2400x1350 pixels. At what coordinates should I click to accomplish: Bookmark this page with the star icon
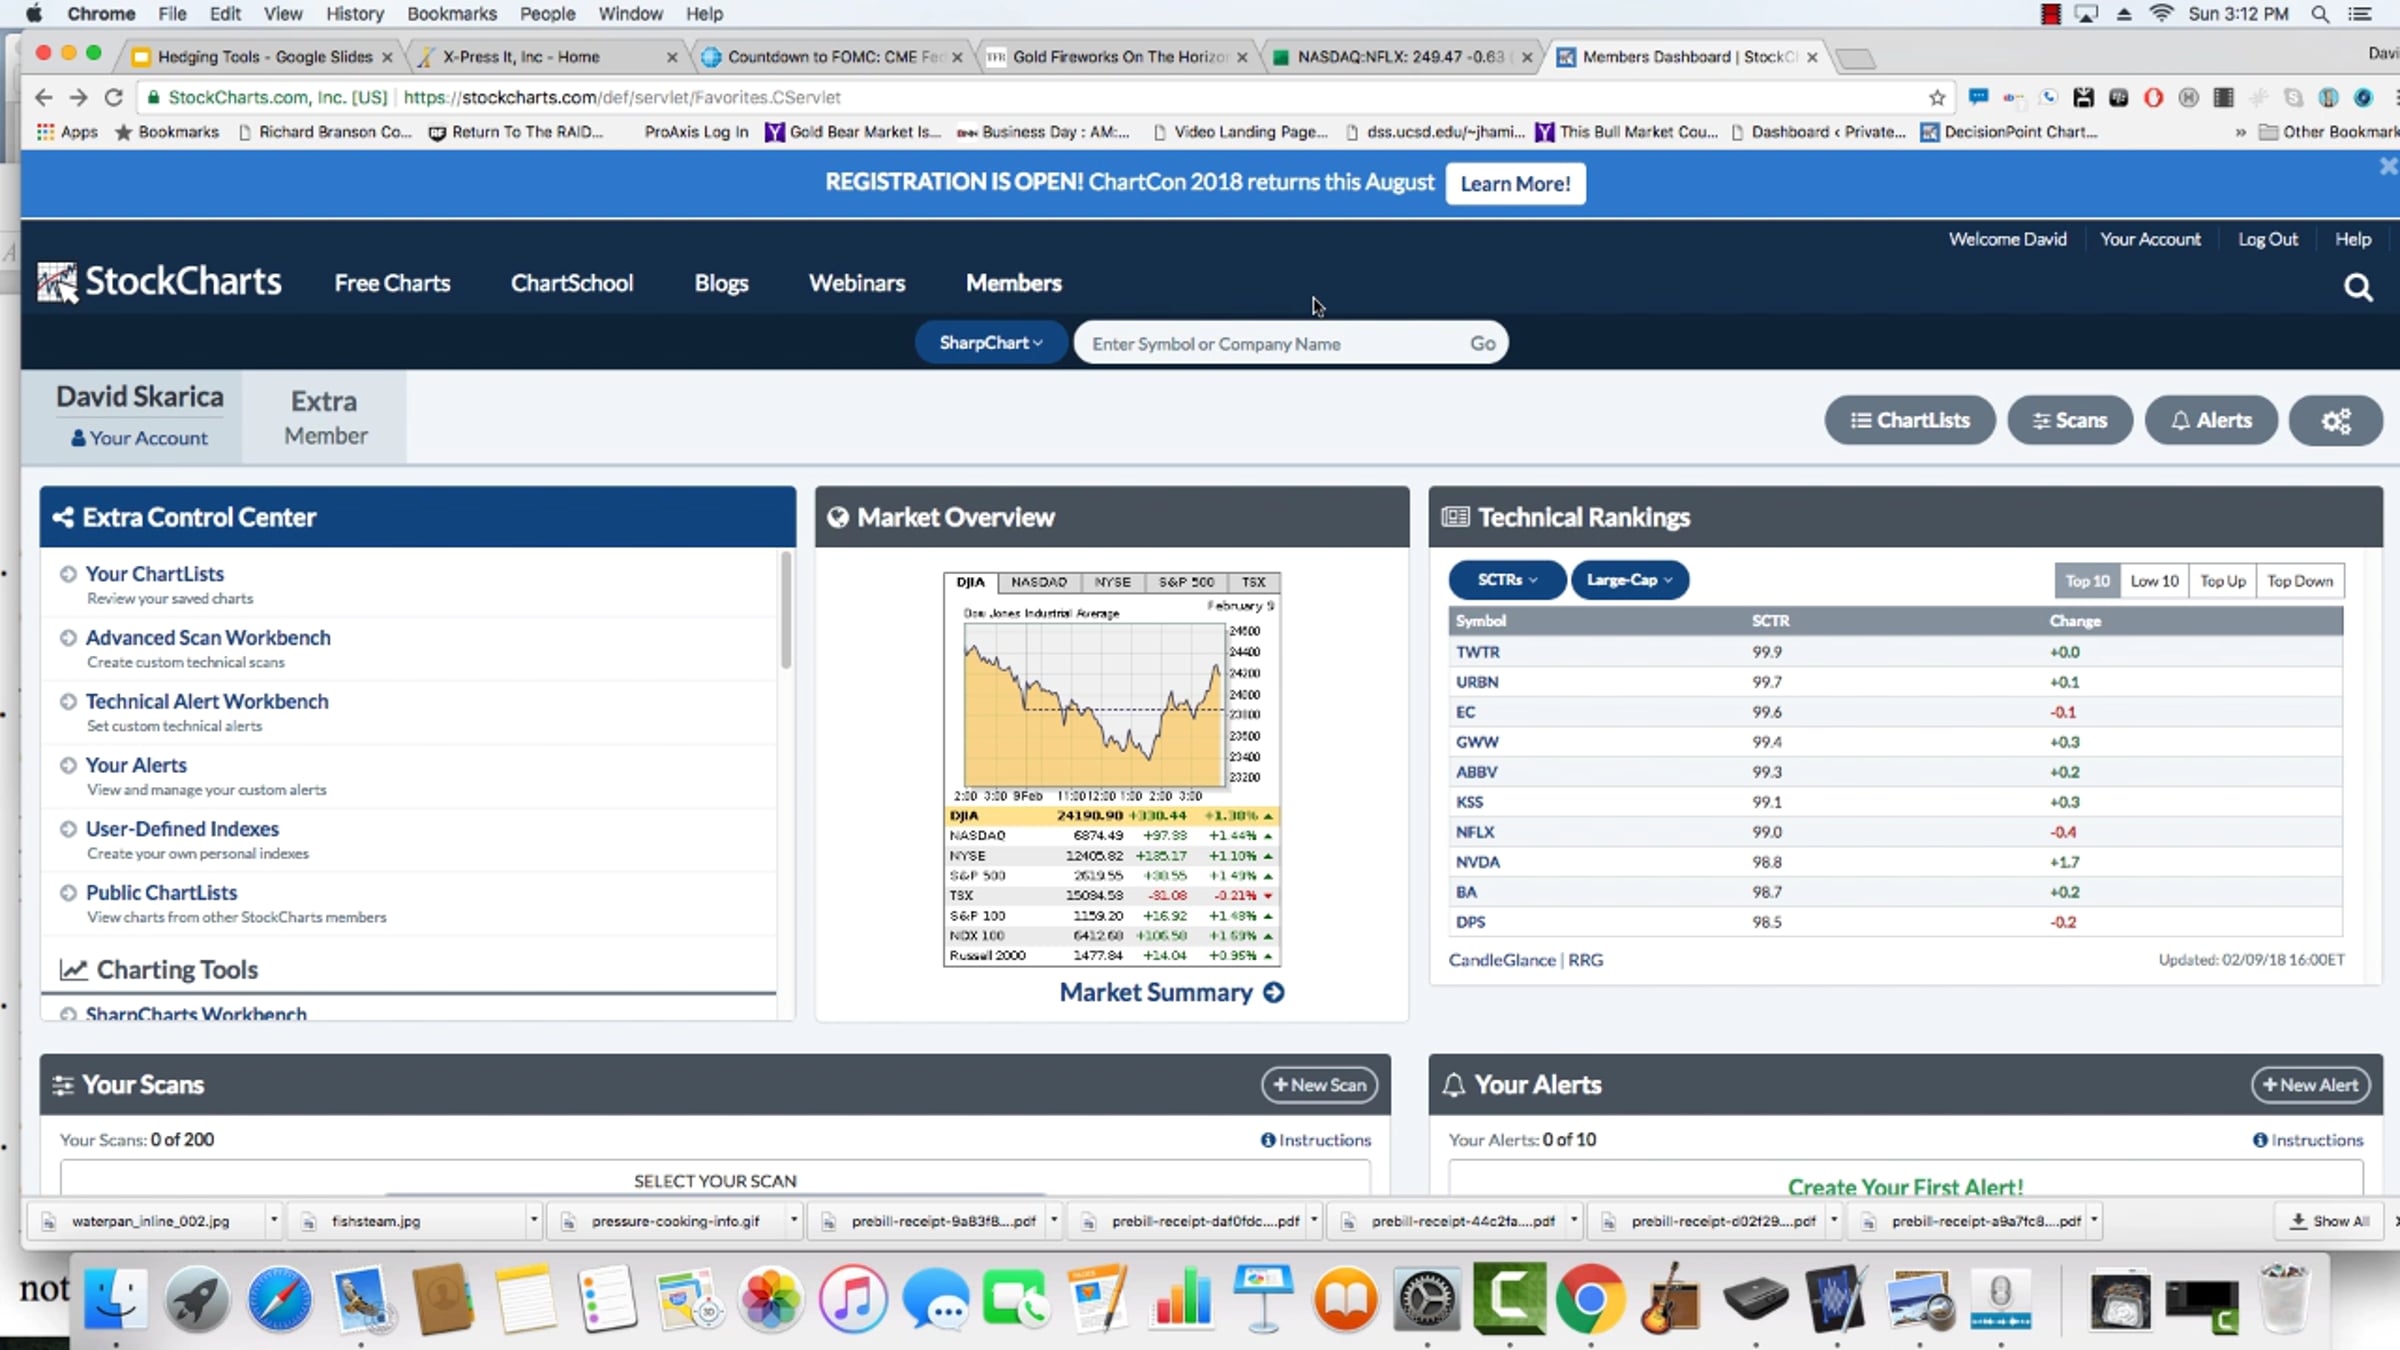coord(1937,97)
